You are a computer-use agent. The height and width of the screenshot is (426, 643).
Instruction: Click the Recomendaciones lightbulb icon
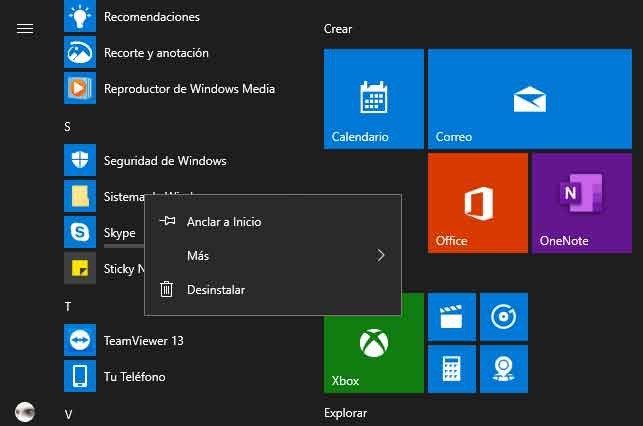click(x=80, y=16)
